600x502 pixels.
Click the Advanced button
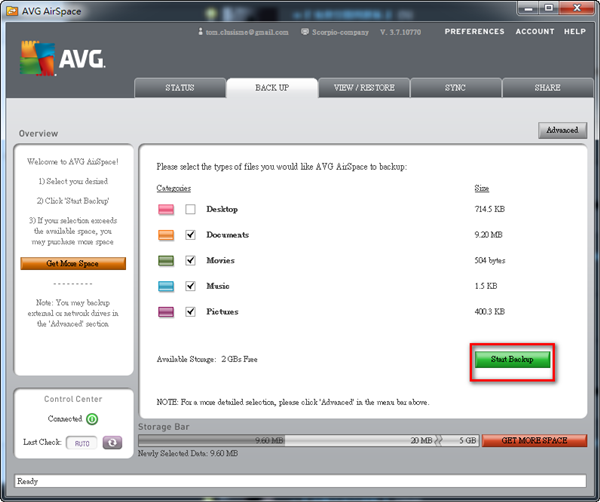[562, 130]
